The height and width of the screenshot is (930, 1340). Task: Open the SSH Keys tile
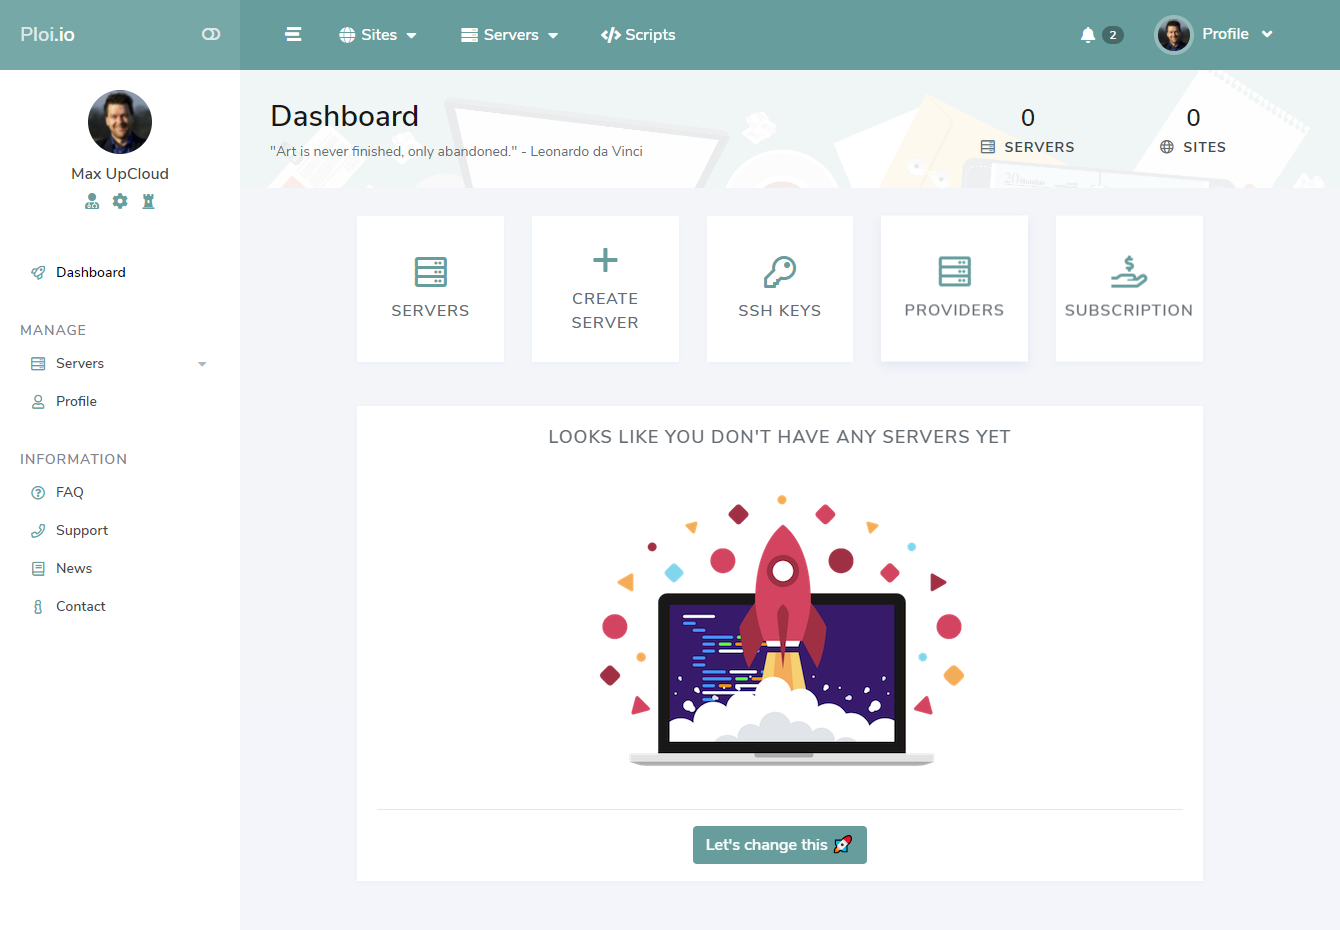coord(779,289)
